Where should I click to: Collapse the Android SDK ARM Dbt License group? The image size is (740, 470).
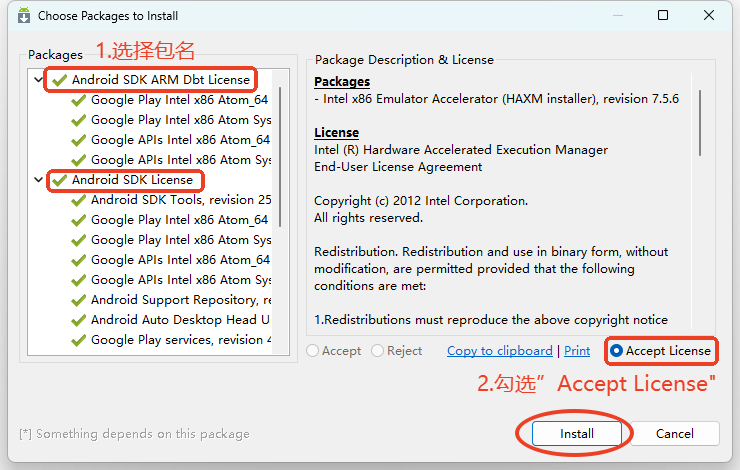[x=39, y=79]
